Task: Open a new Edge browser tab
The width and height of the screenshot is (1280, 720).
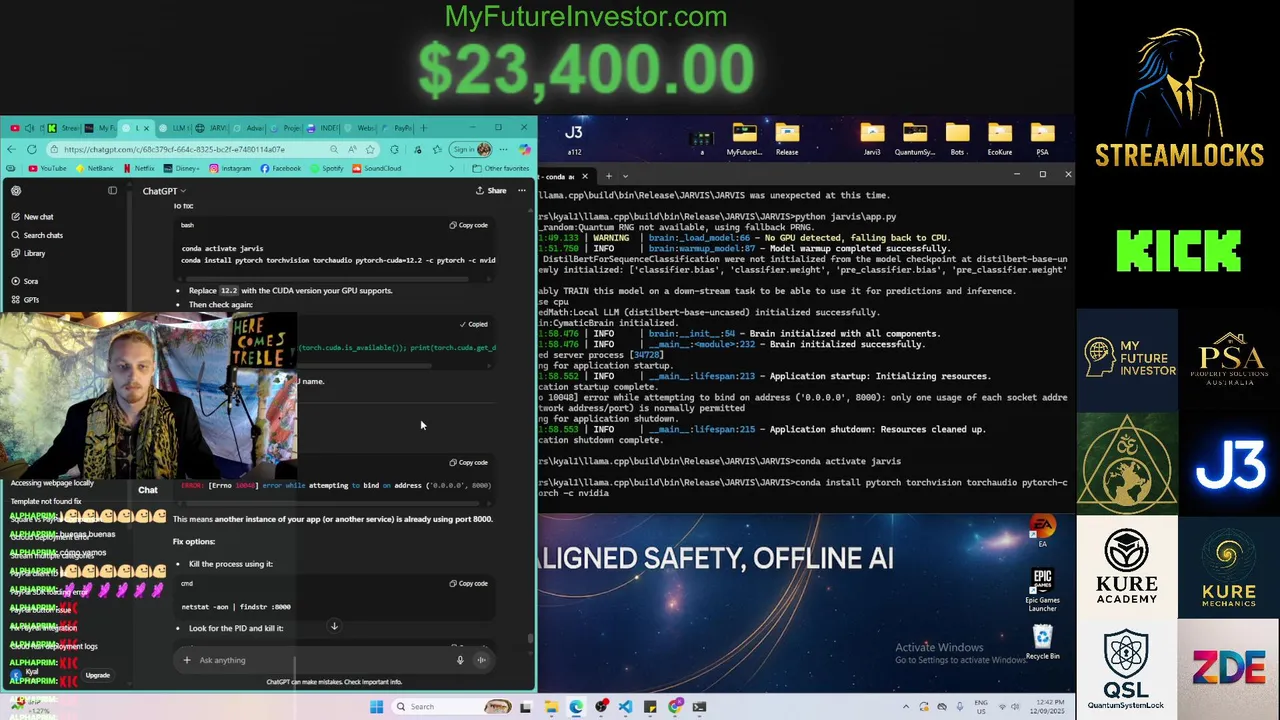Action: (424, 128)
